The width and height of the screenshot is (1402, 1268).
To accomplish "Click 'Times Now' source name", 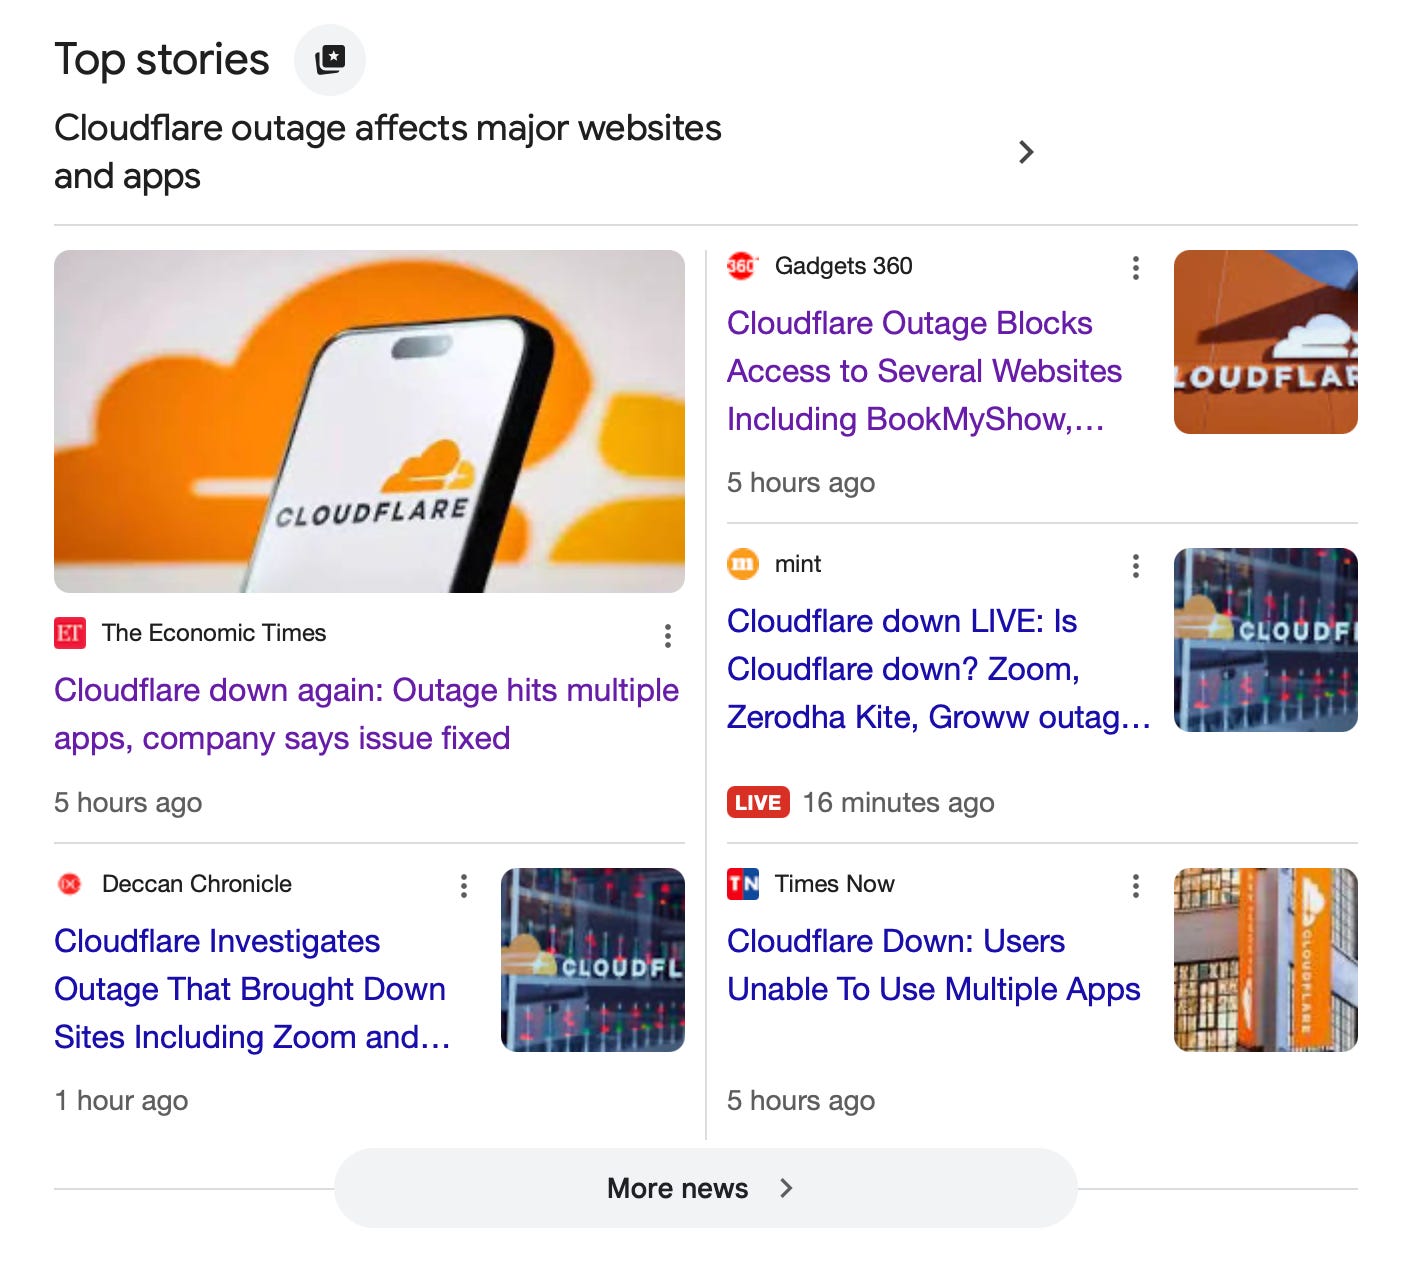I will click(x=835, y=884).
